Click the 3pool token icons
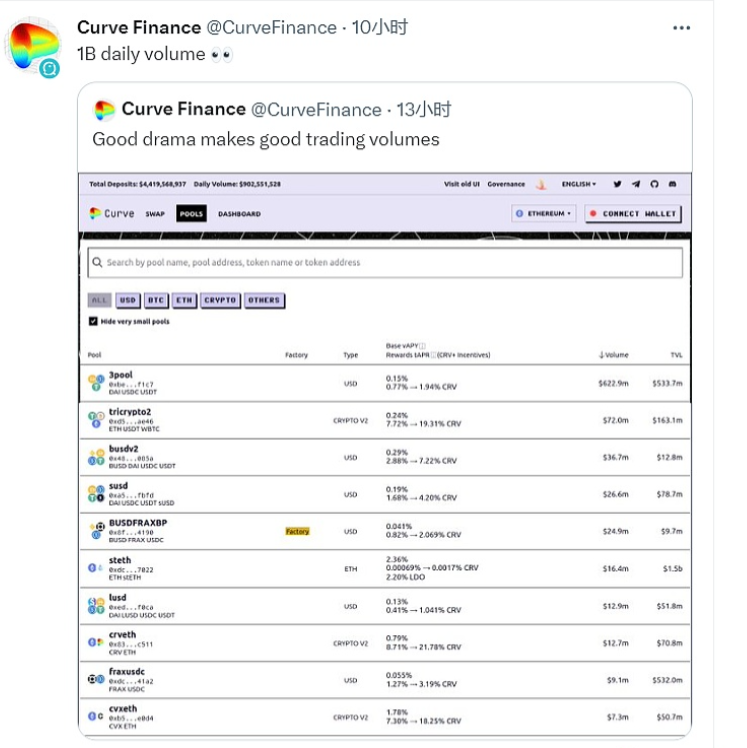747x748 pixels. [x=96, y=382]
